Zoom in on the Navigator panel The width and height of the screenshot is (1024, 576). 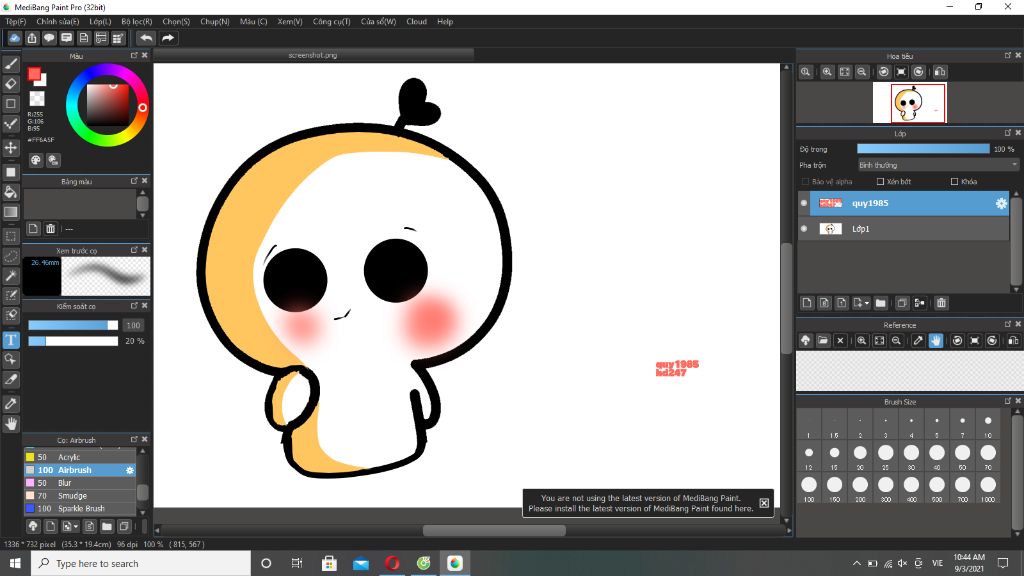[827, 72]
